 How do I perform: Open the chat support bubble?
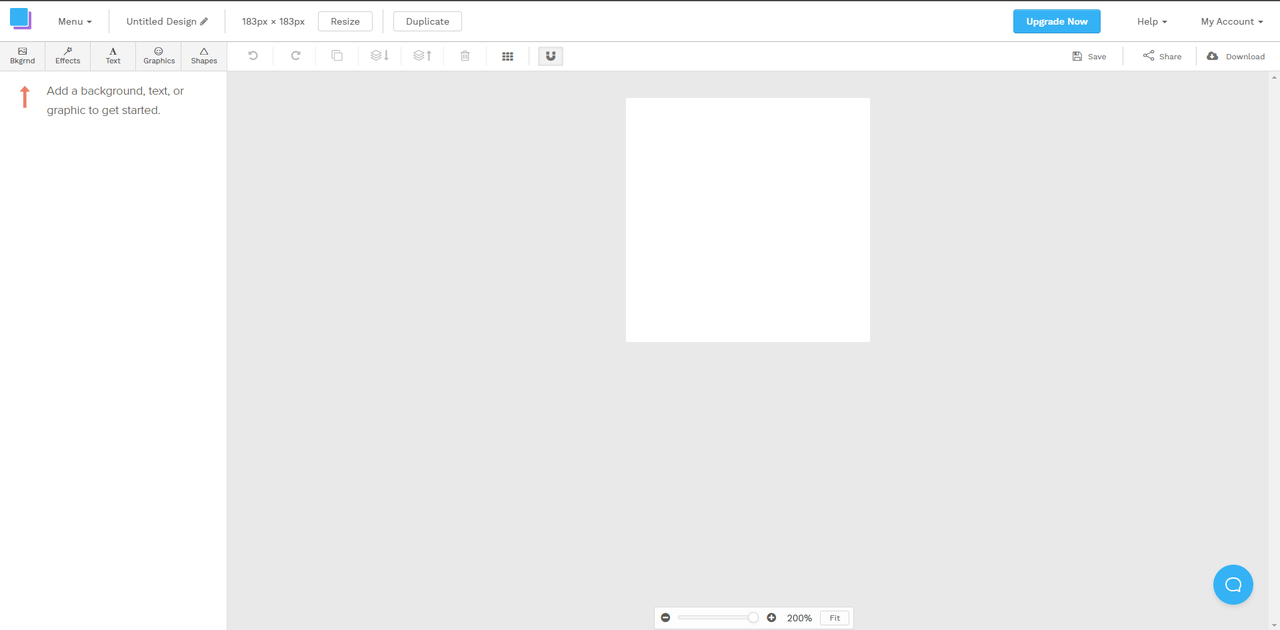click(x=1233, y=585)
